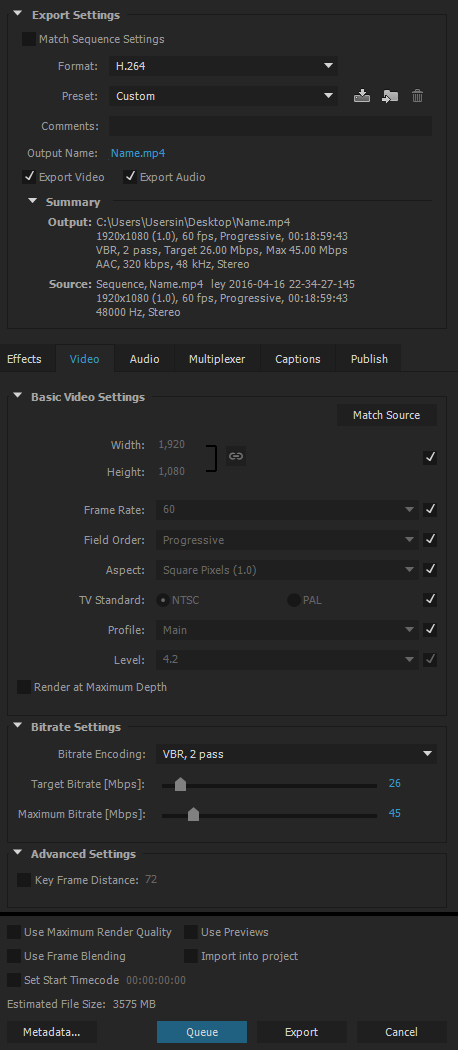
Task: Open the Preset Custom dropdown
Action: tap(223, 96)
